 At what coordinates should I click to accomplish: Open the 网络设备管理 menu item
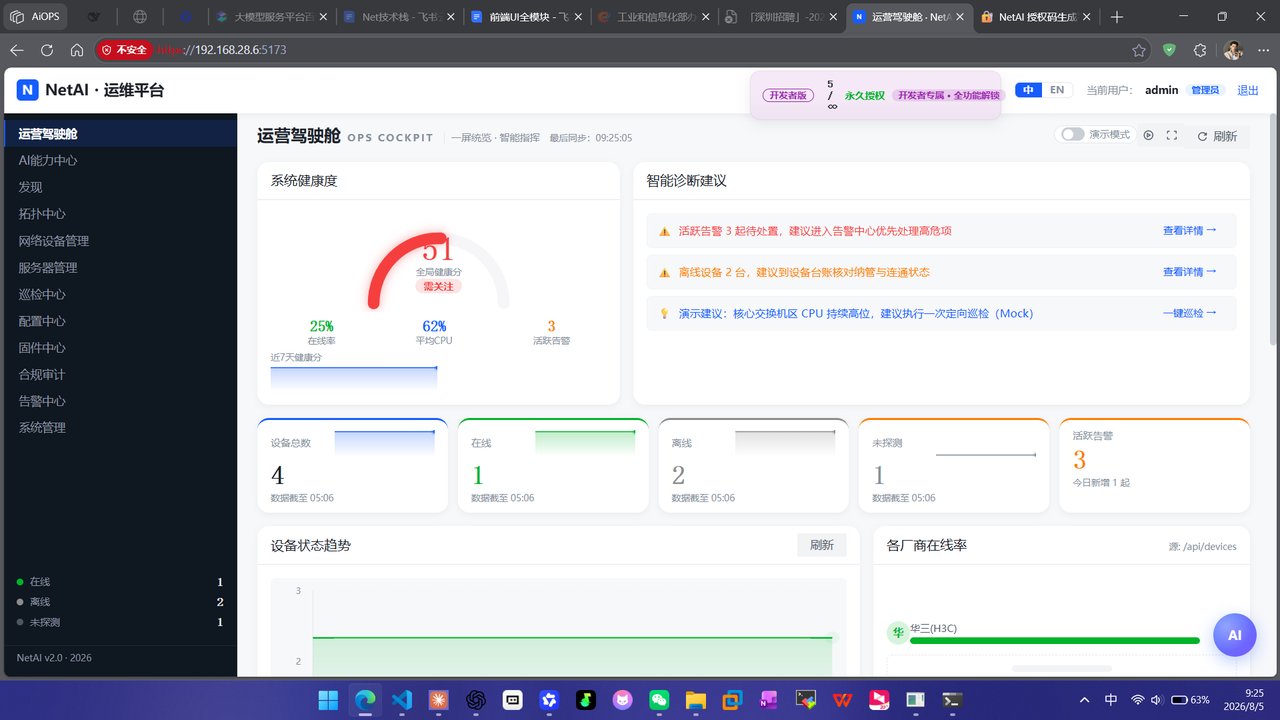click(119, 241)
